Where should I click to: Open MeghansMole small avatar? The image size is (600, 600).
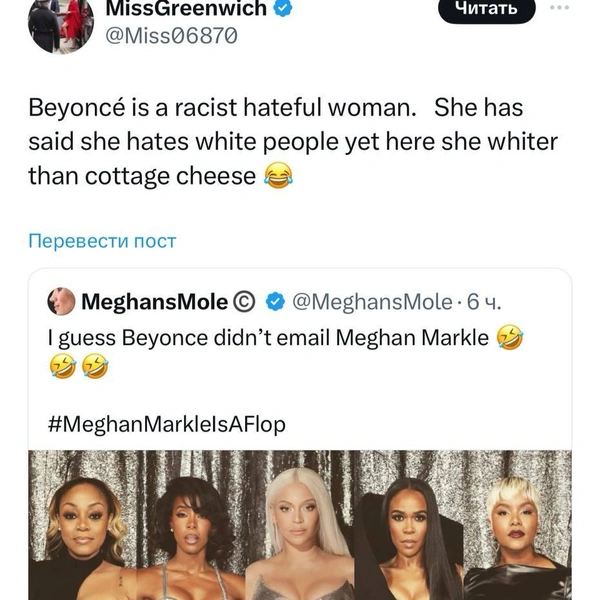coord(61,302)
